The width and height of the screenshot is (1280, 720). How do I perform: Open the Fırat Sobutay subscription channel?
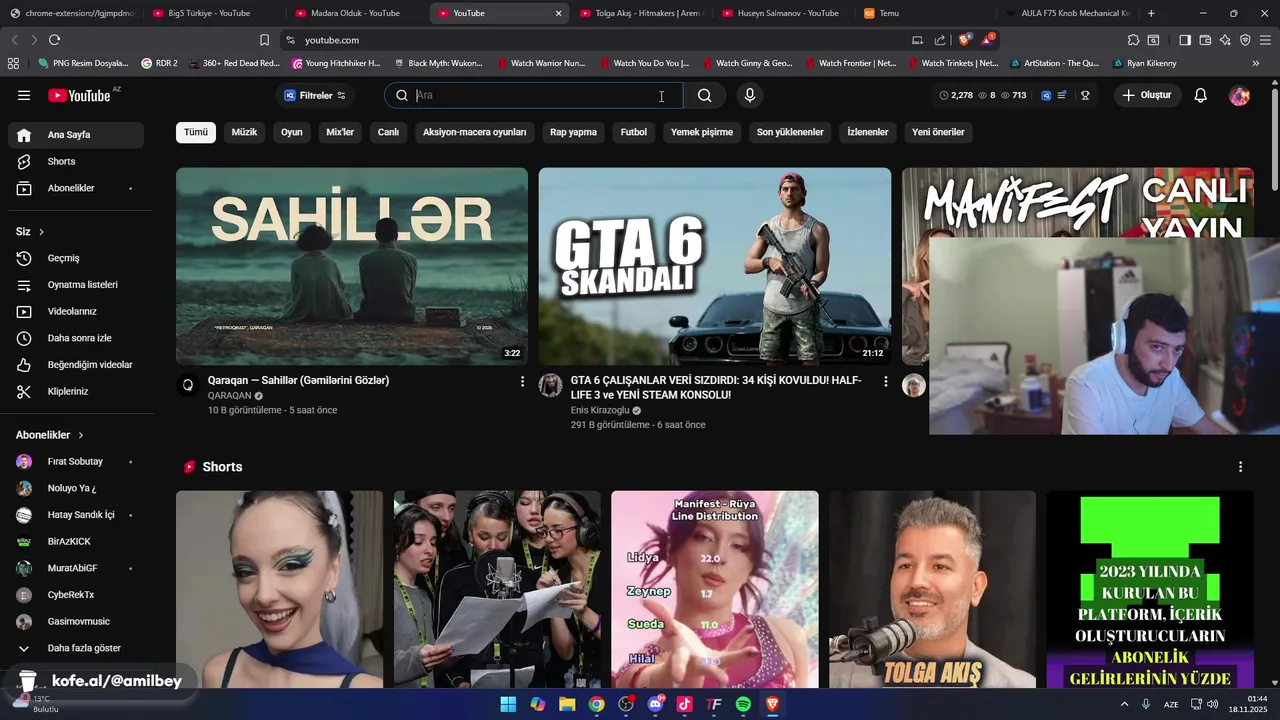coord(76,462)
